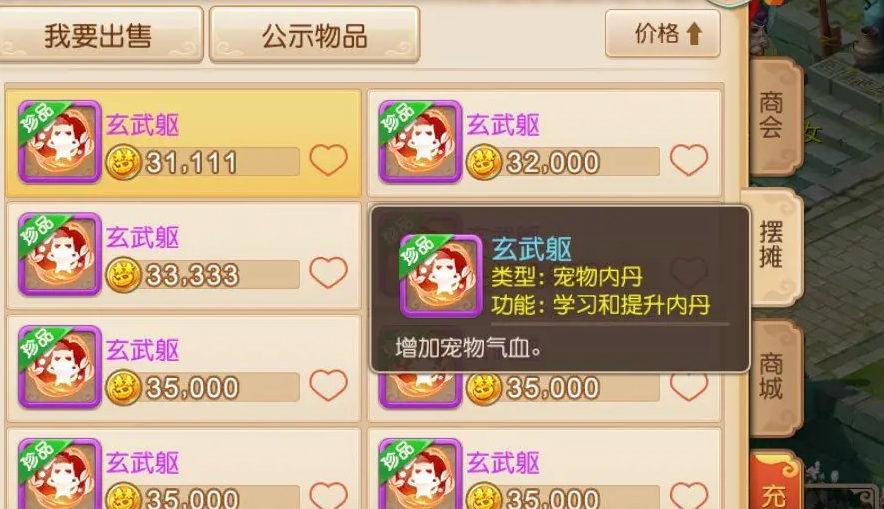This screenshot has height=509, width=884.
Task: Select the 玄武躯 item icon priced 31,111
Action: pyautogui.click(x=60, y=141)
